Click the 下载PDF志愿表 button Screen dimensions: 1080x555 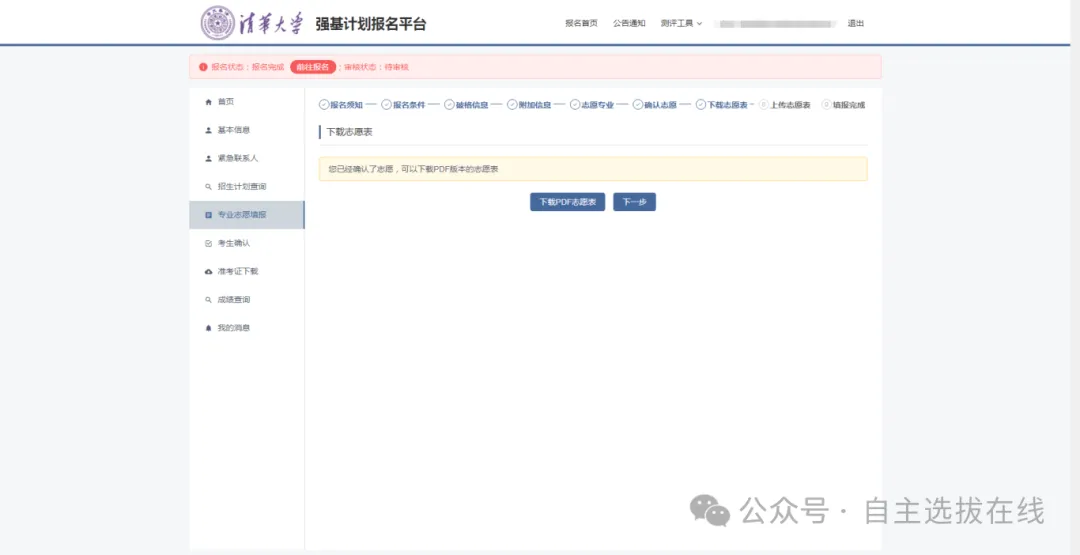pyautogui.click(x=567, y=202)
